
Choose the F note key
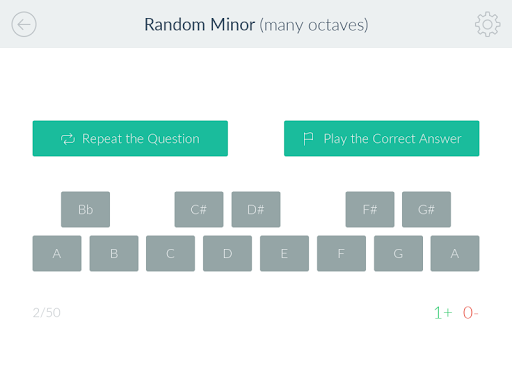tap(341, 253)
